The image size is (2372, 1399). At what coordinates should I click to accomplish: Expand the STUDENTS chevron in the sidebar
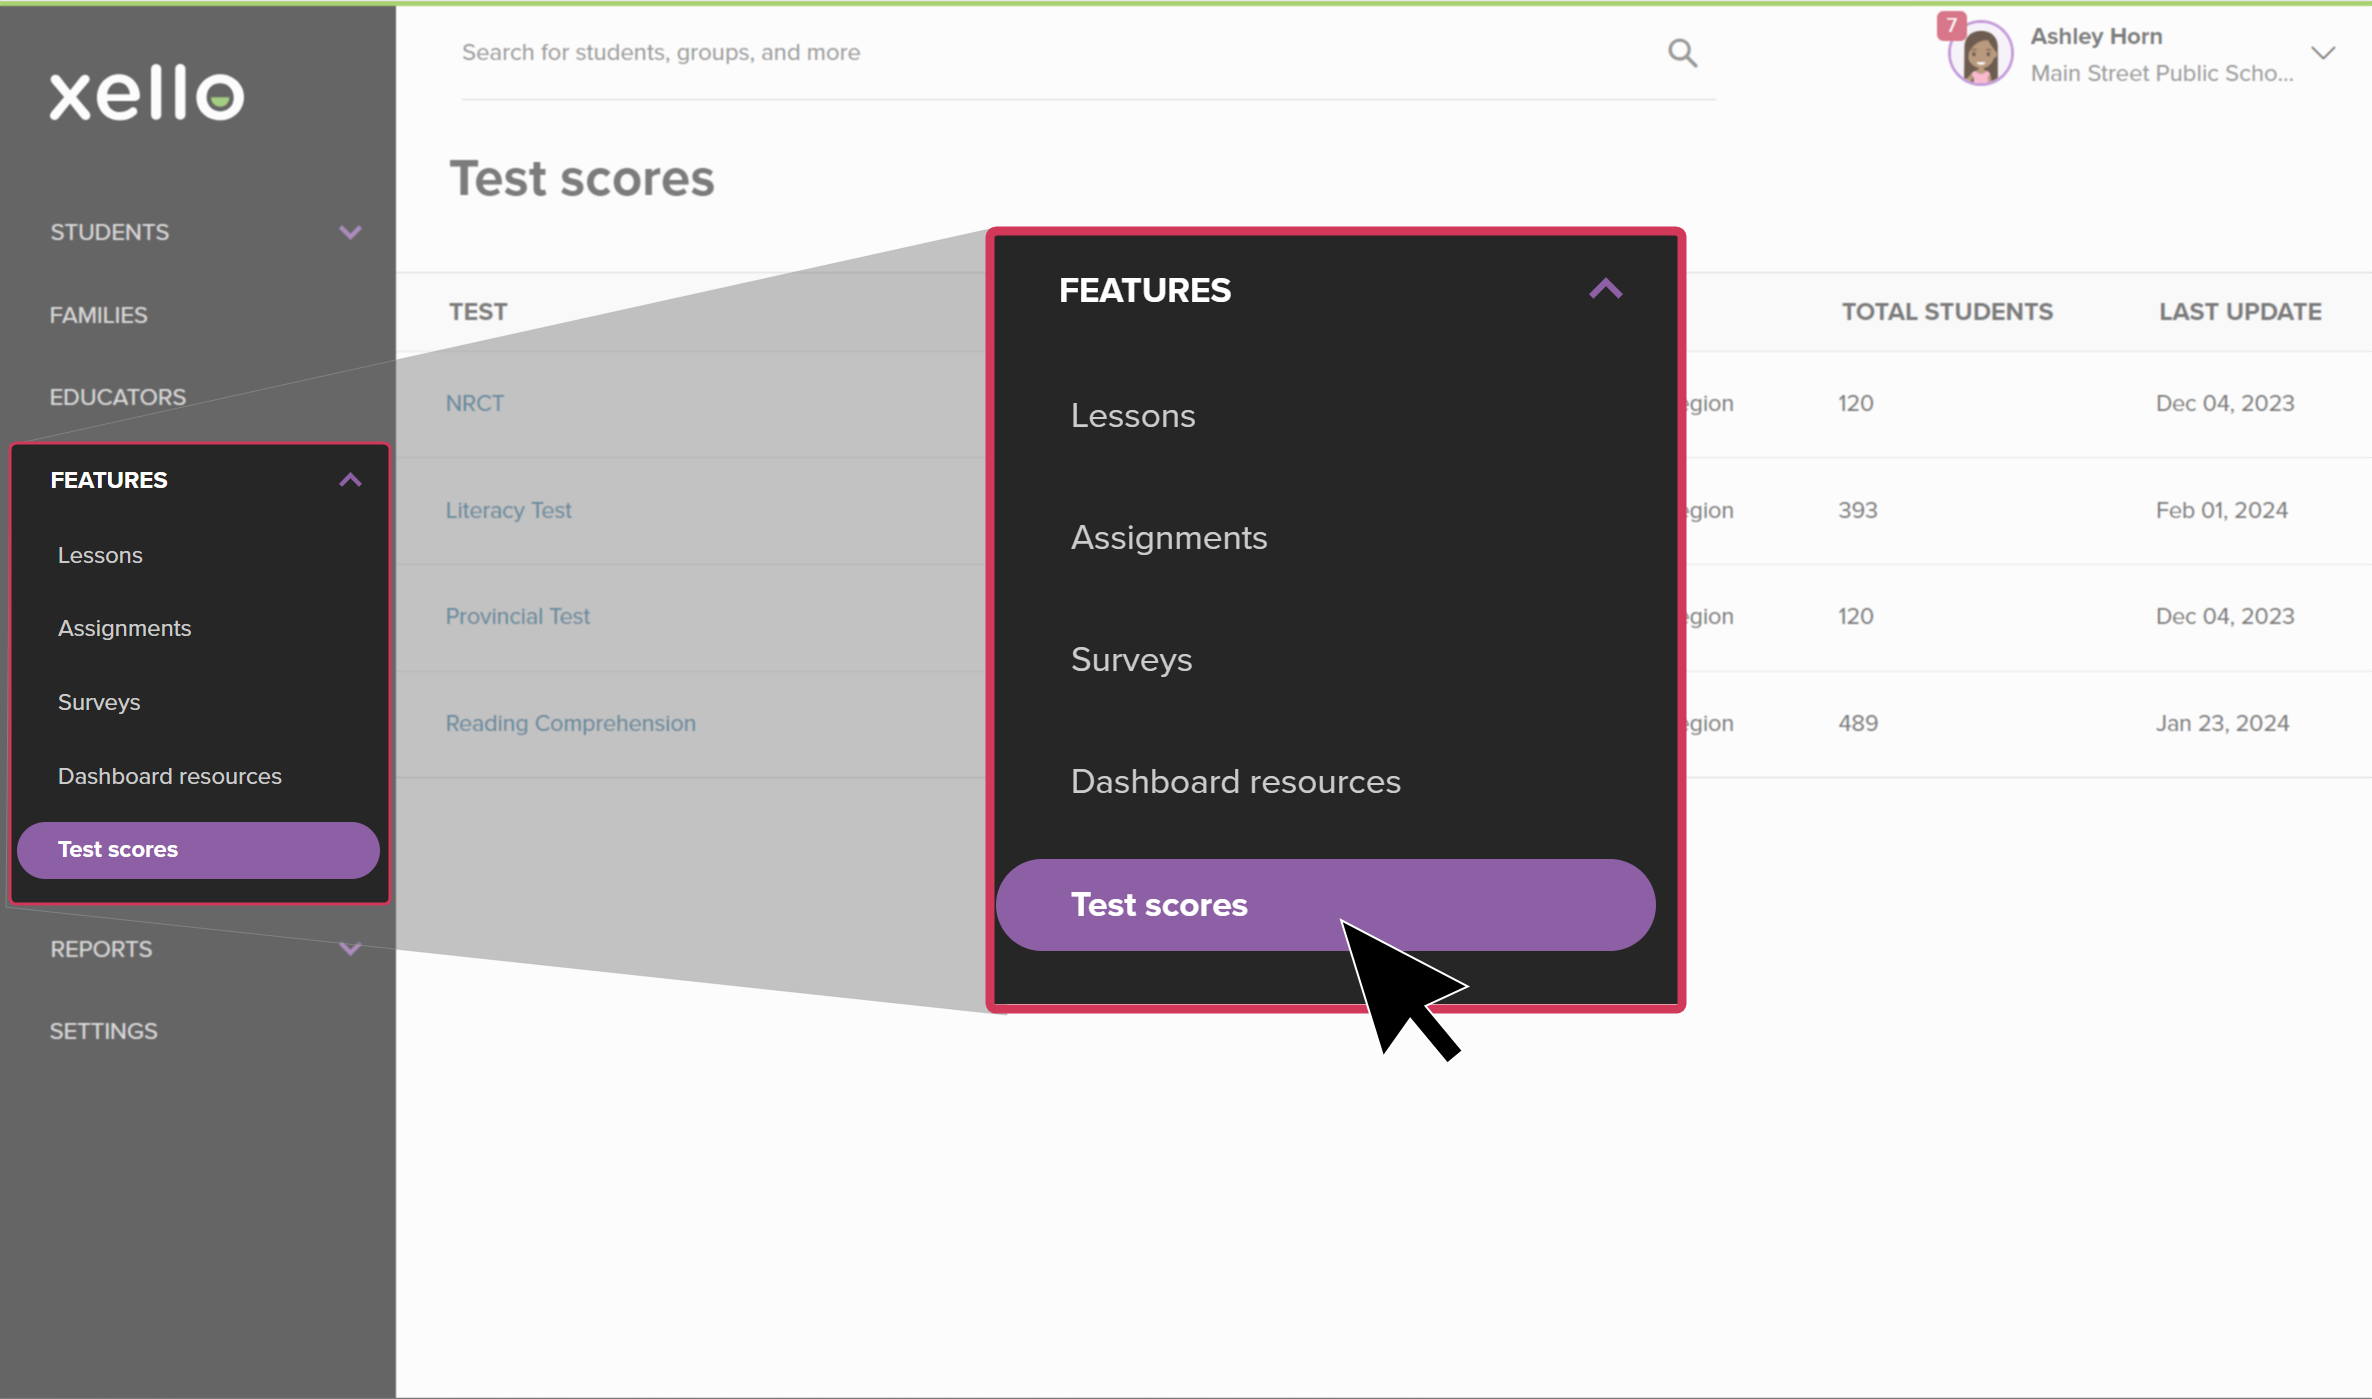point(350,233)
